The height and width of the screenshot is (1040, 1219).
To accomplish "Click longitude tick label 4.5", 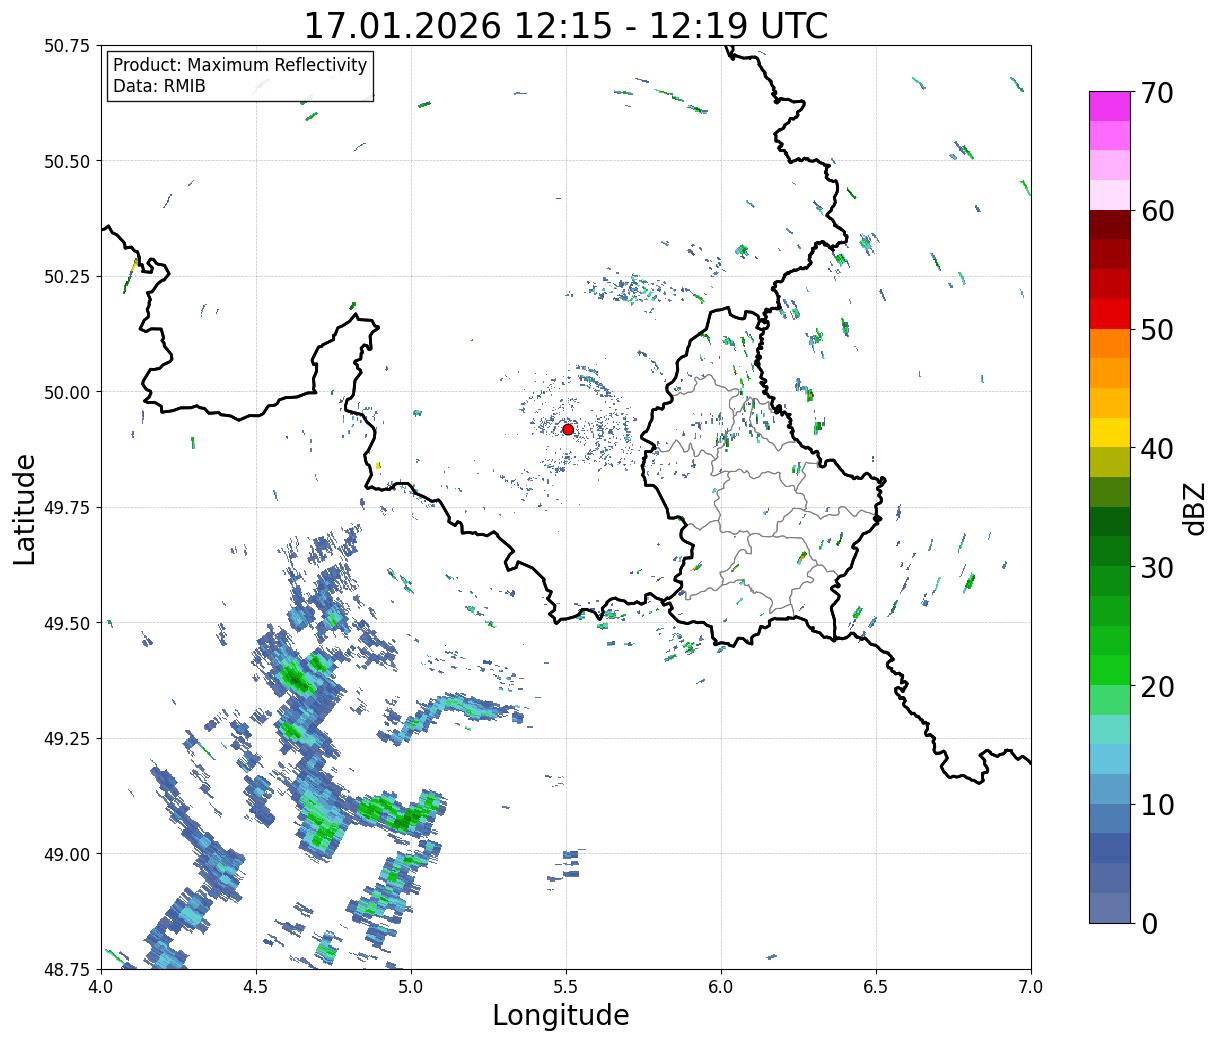I will (x=256, y=987).
